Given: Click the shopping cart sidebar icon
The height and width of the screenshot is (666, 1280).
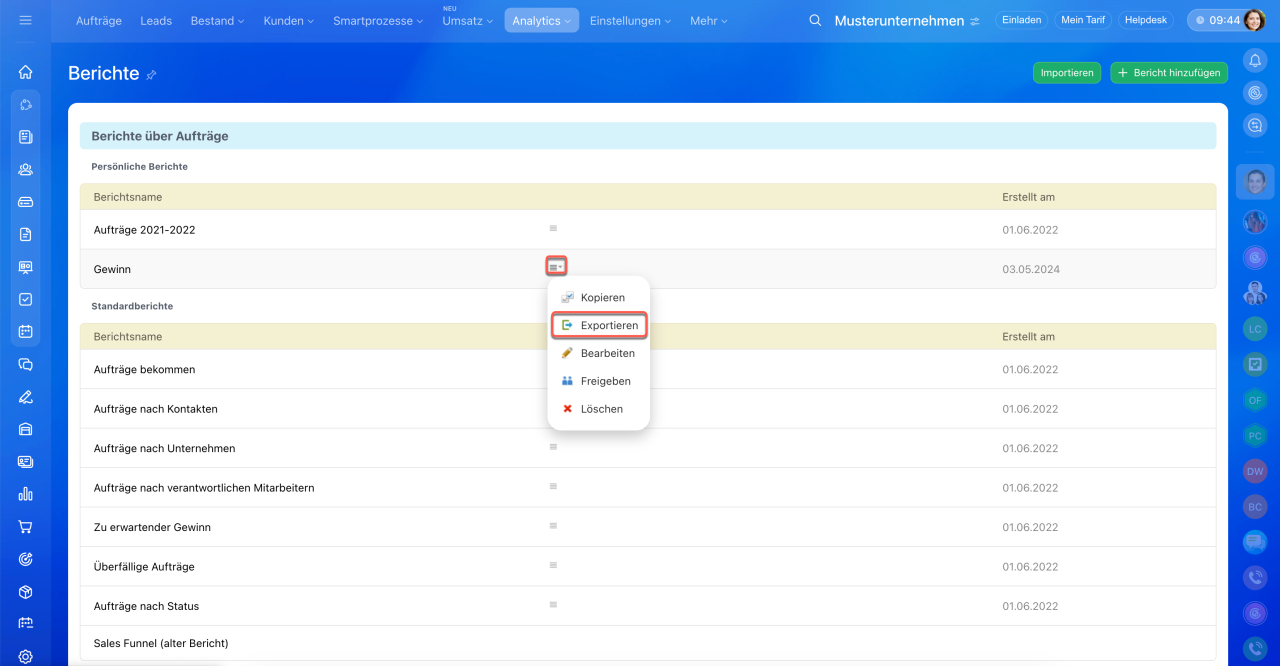Looking at the screenshot, I should coord(26,527).
